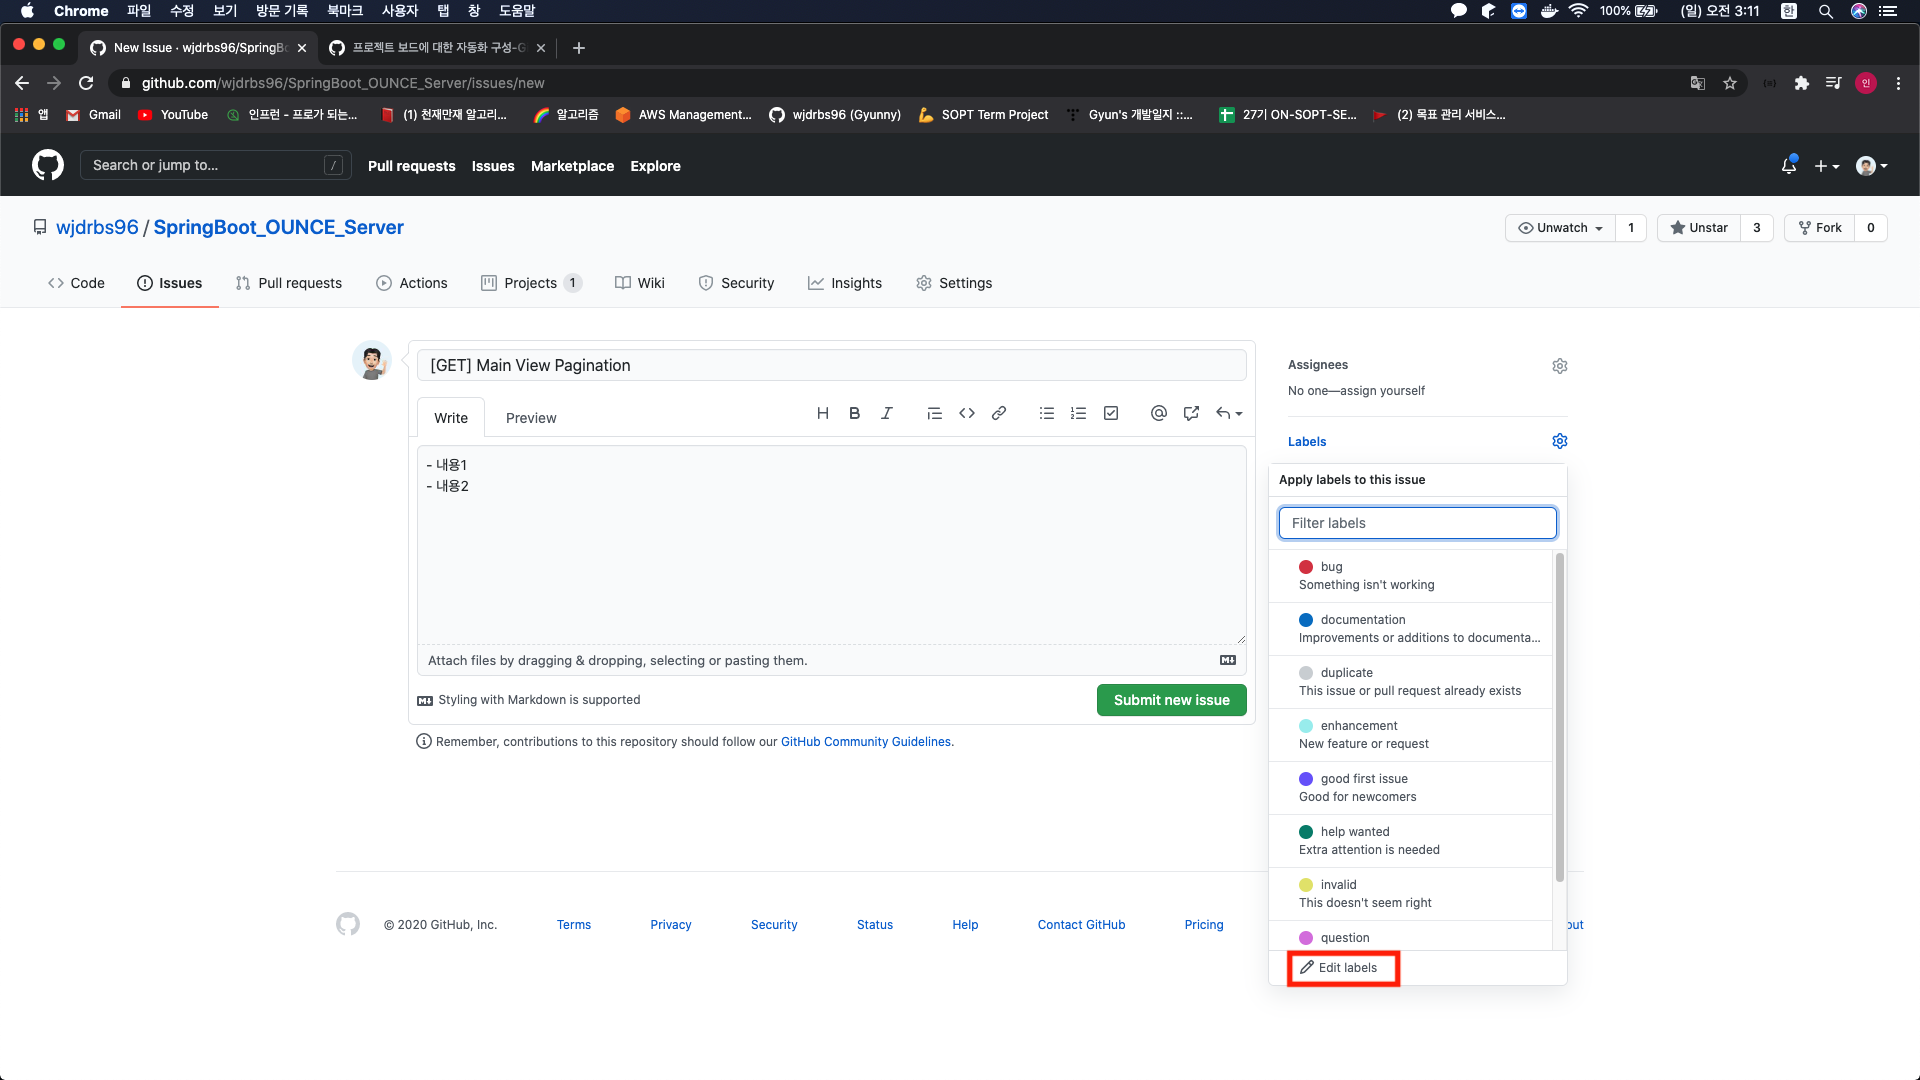
Task: Click the mention @ icon
Action: click(x=1158, y=413)
